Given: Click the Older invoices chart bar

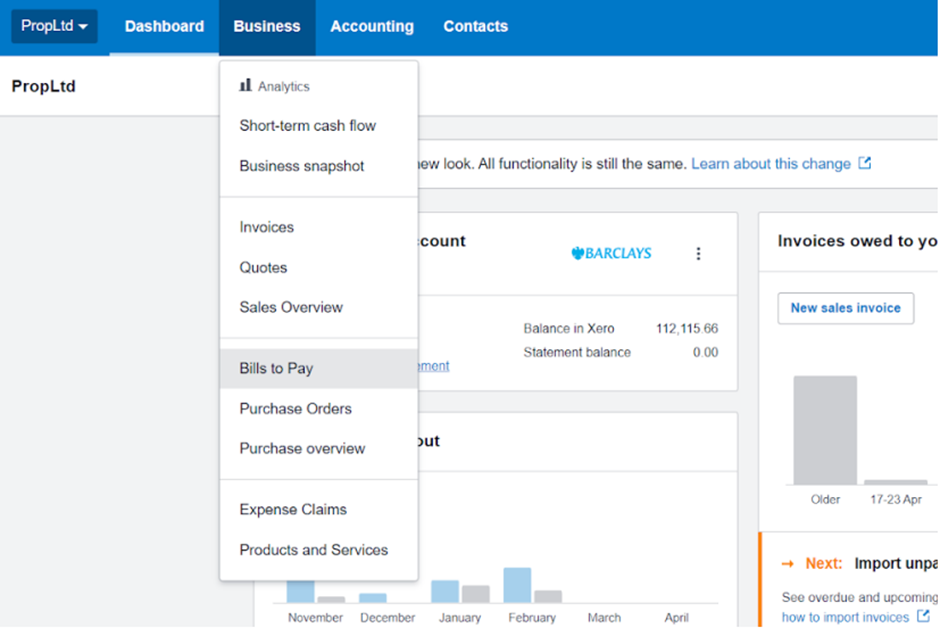Looking at the screenshot, I should pos(825,430).
